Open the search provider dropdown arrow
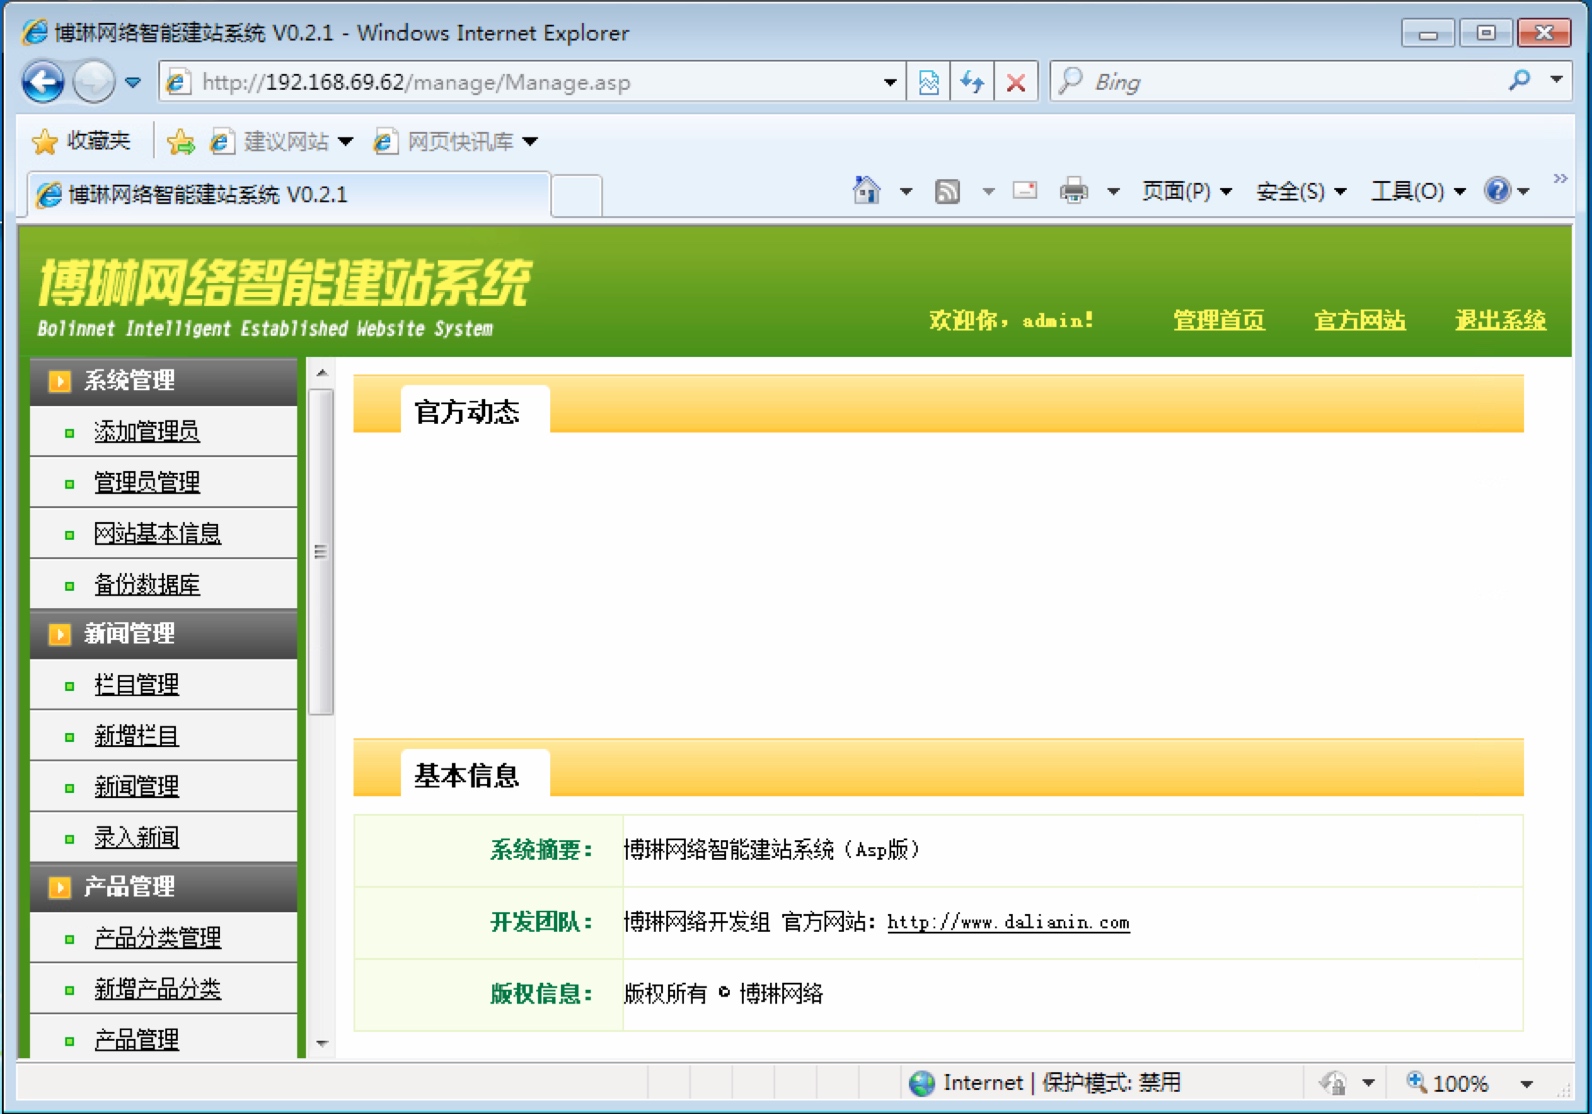Image resolution: width=1592 pixels, height=1114 pixels. coord(1557,81)
